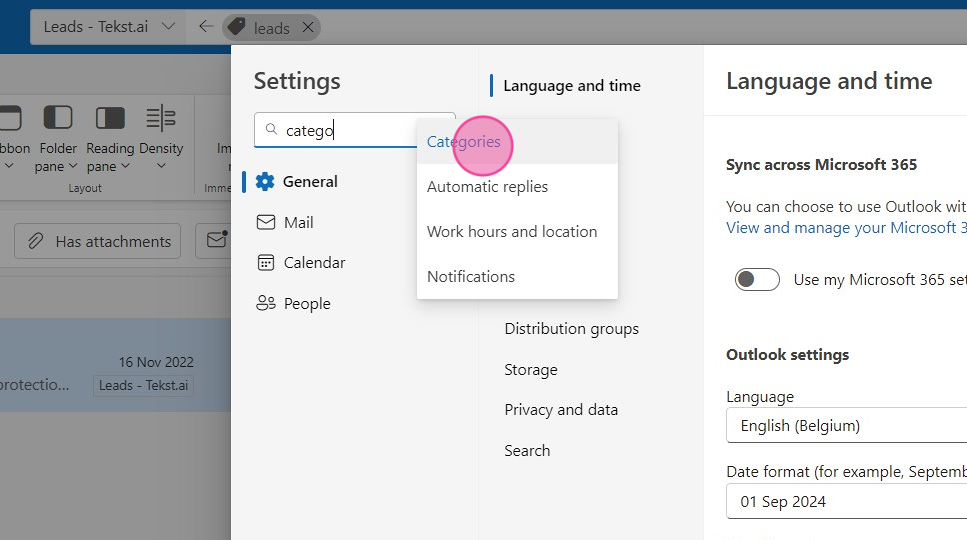Open the Date format dropdown showing 01 Sep 2024
Viewport: 967px width, 540px height.
(846, 501)
